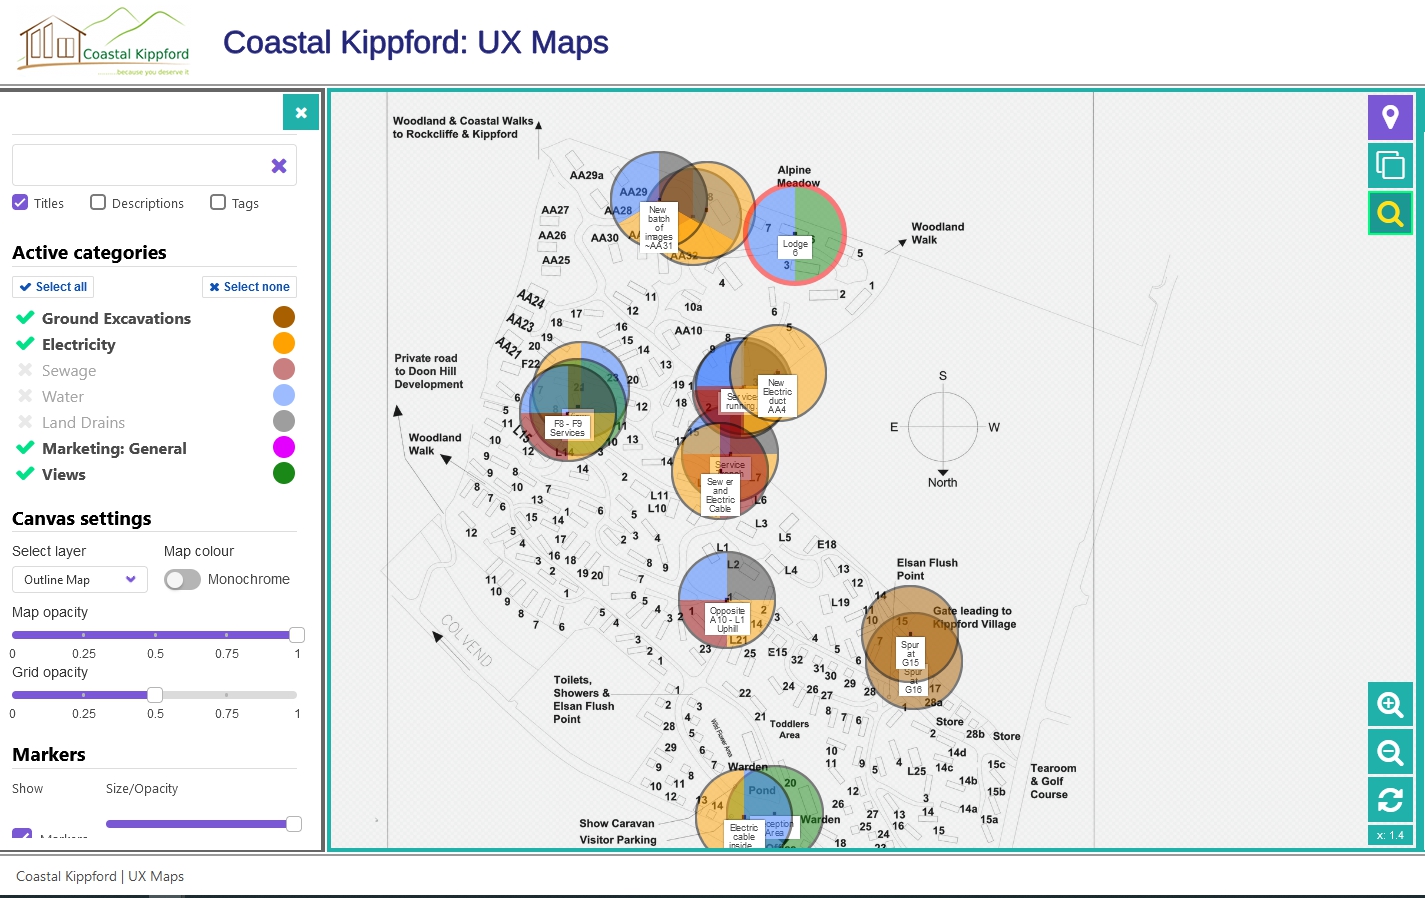Image resolution: width=1425 pixels, height=898 pixels.
Task: Click the New batch of images ~AA31 label
Action: (x=659, y=227)
